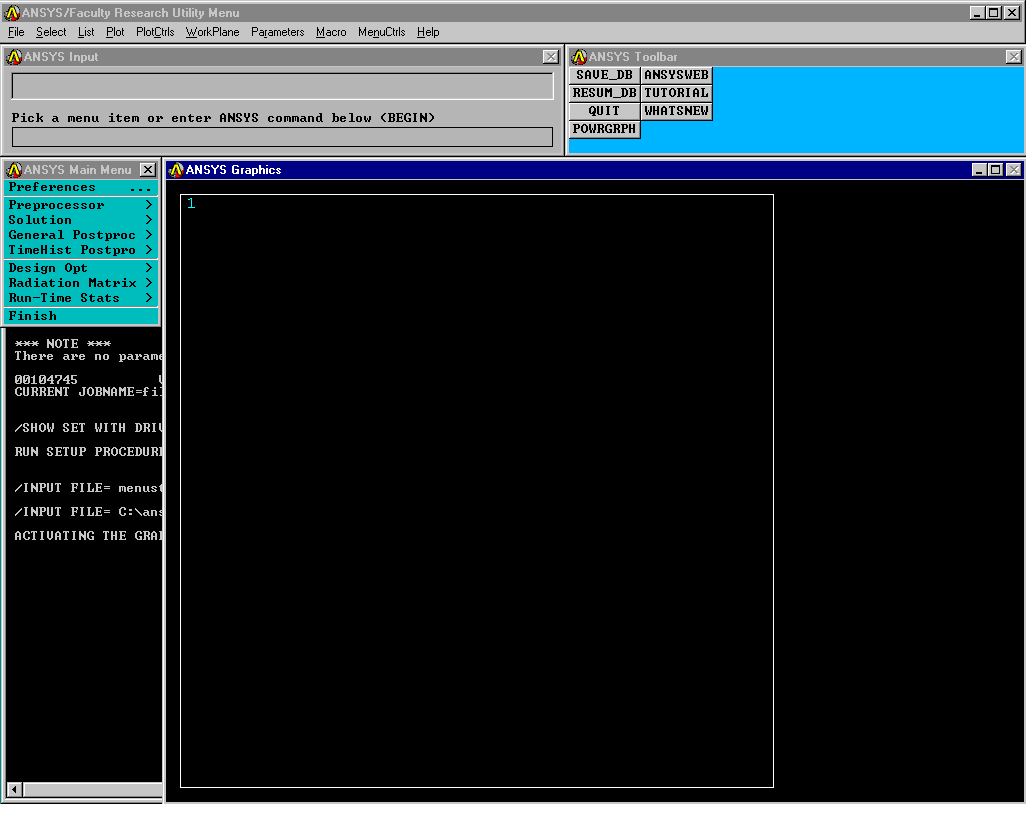The height and width of the screenshot is (821, 1026).
Task: Open the MenuCtrls menu
Action: [x=381, y=32]
